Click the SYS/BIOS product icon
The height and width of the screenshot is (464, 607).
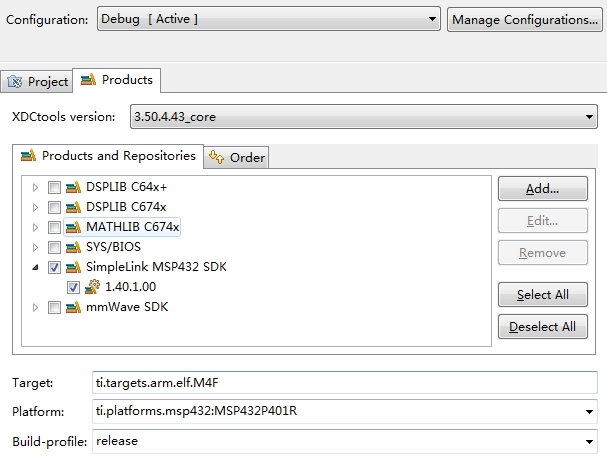point(73,247)
